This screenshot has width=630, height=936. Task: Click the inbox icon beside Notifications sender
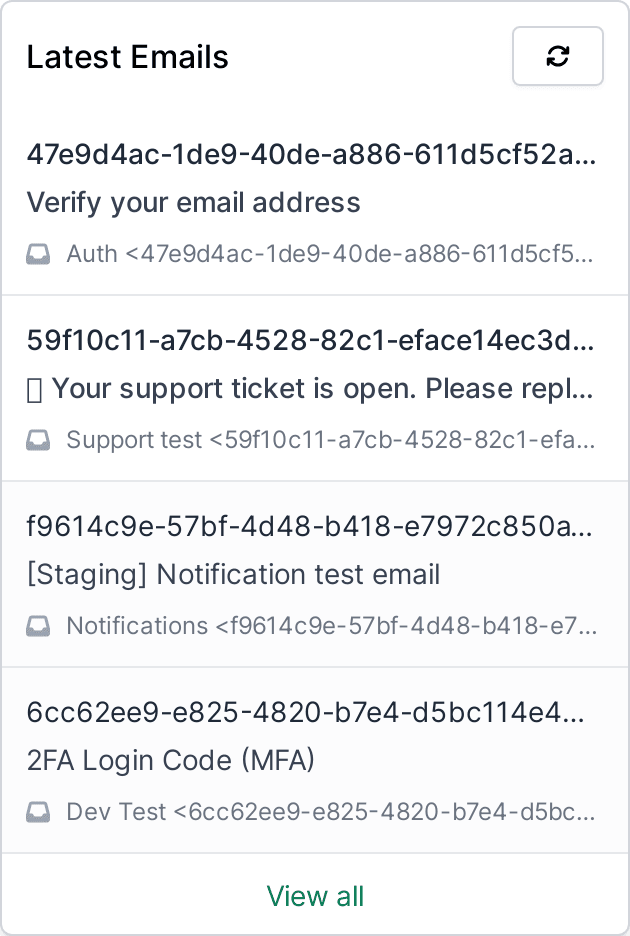[38, 625]
